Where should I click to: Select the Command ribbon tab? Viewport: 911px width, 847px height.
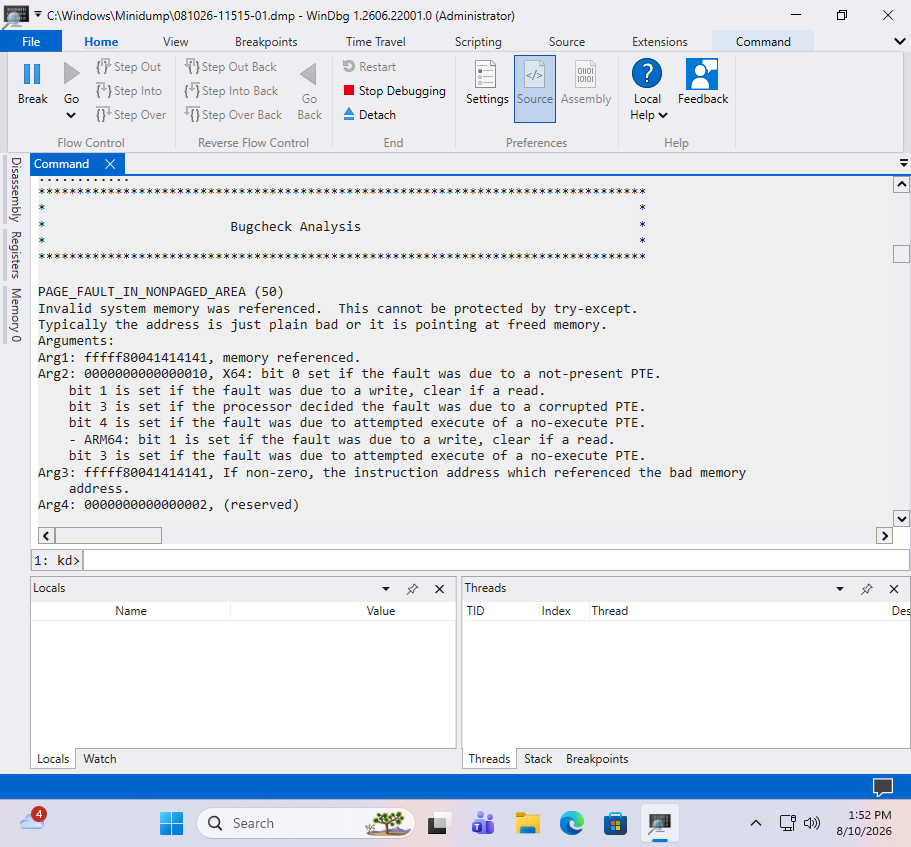[763, 41]
